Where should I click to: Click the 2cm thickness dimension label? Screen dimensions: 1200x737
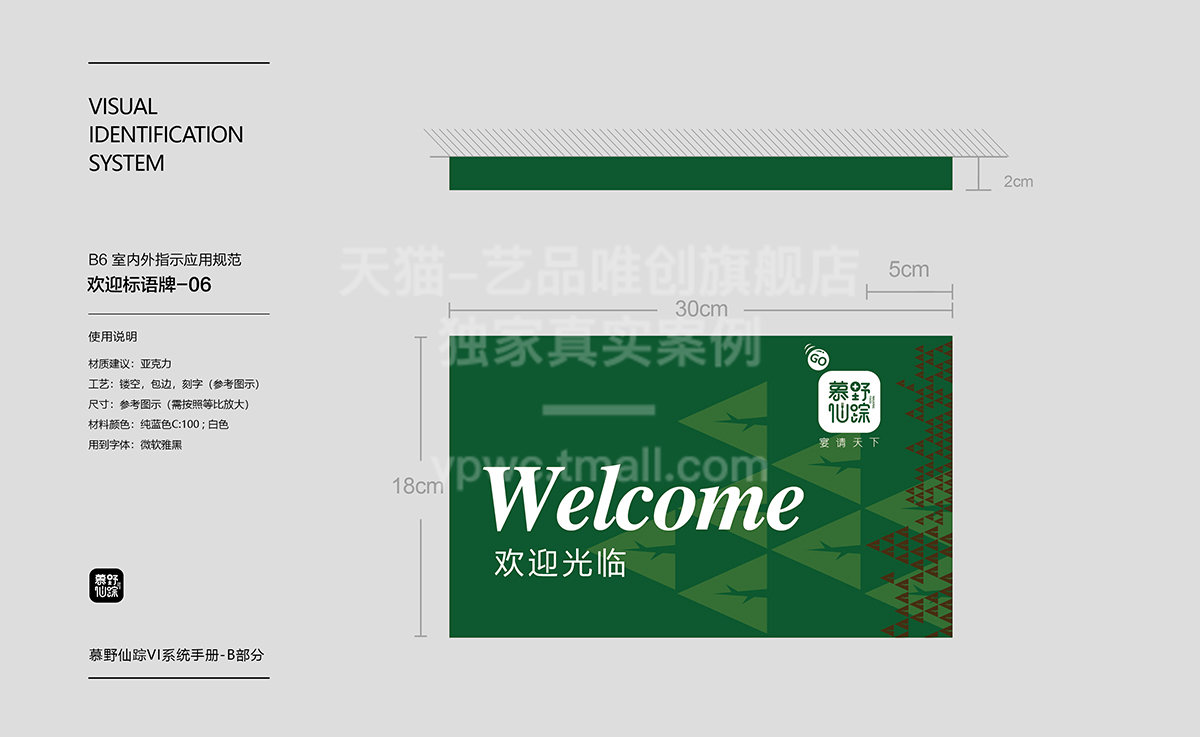pos(1018,181)
